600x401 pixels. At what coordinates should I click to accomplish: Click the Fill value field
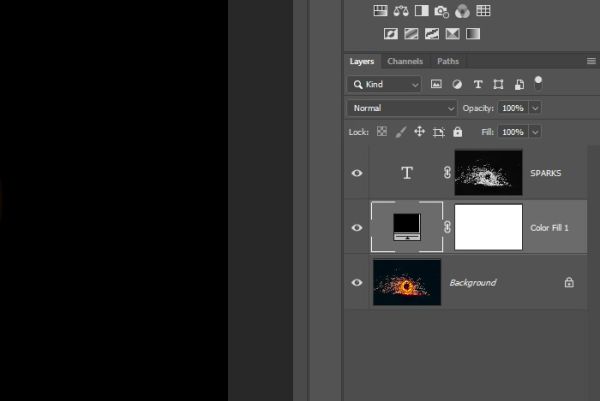pos(513,132)
